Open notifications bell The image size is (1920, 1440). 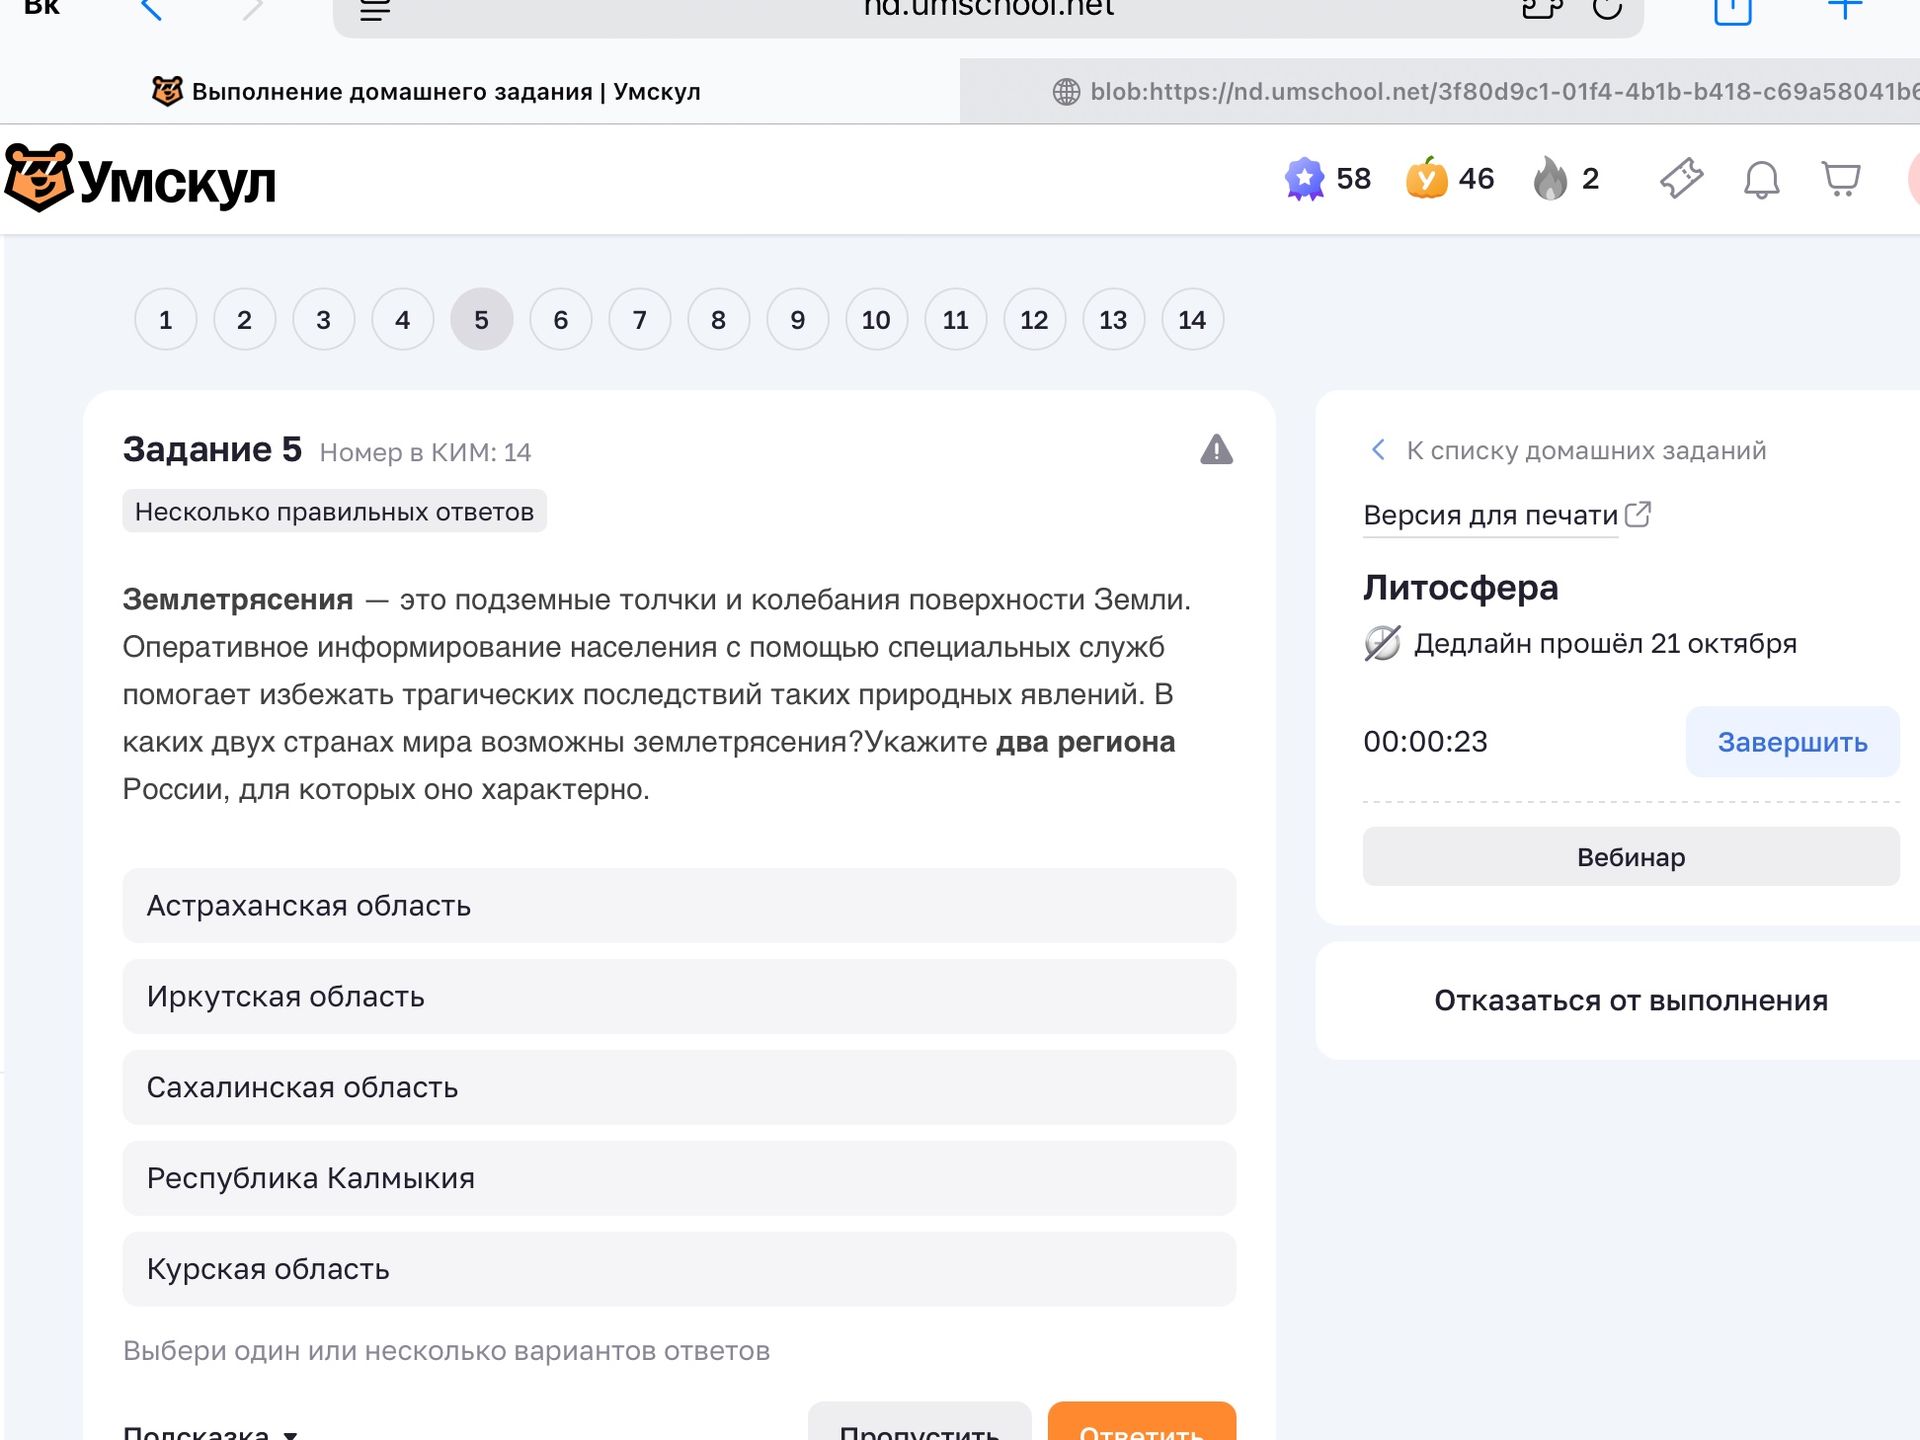pos(1761,180)
